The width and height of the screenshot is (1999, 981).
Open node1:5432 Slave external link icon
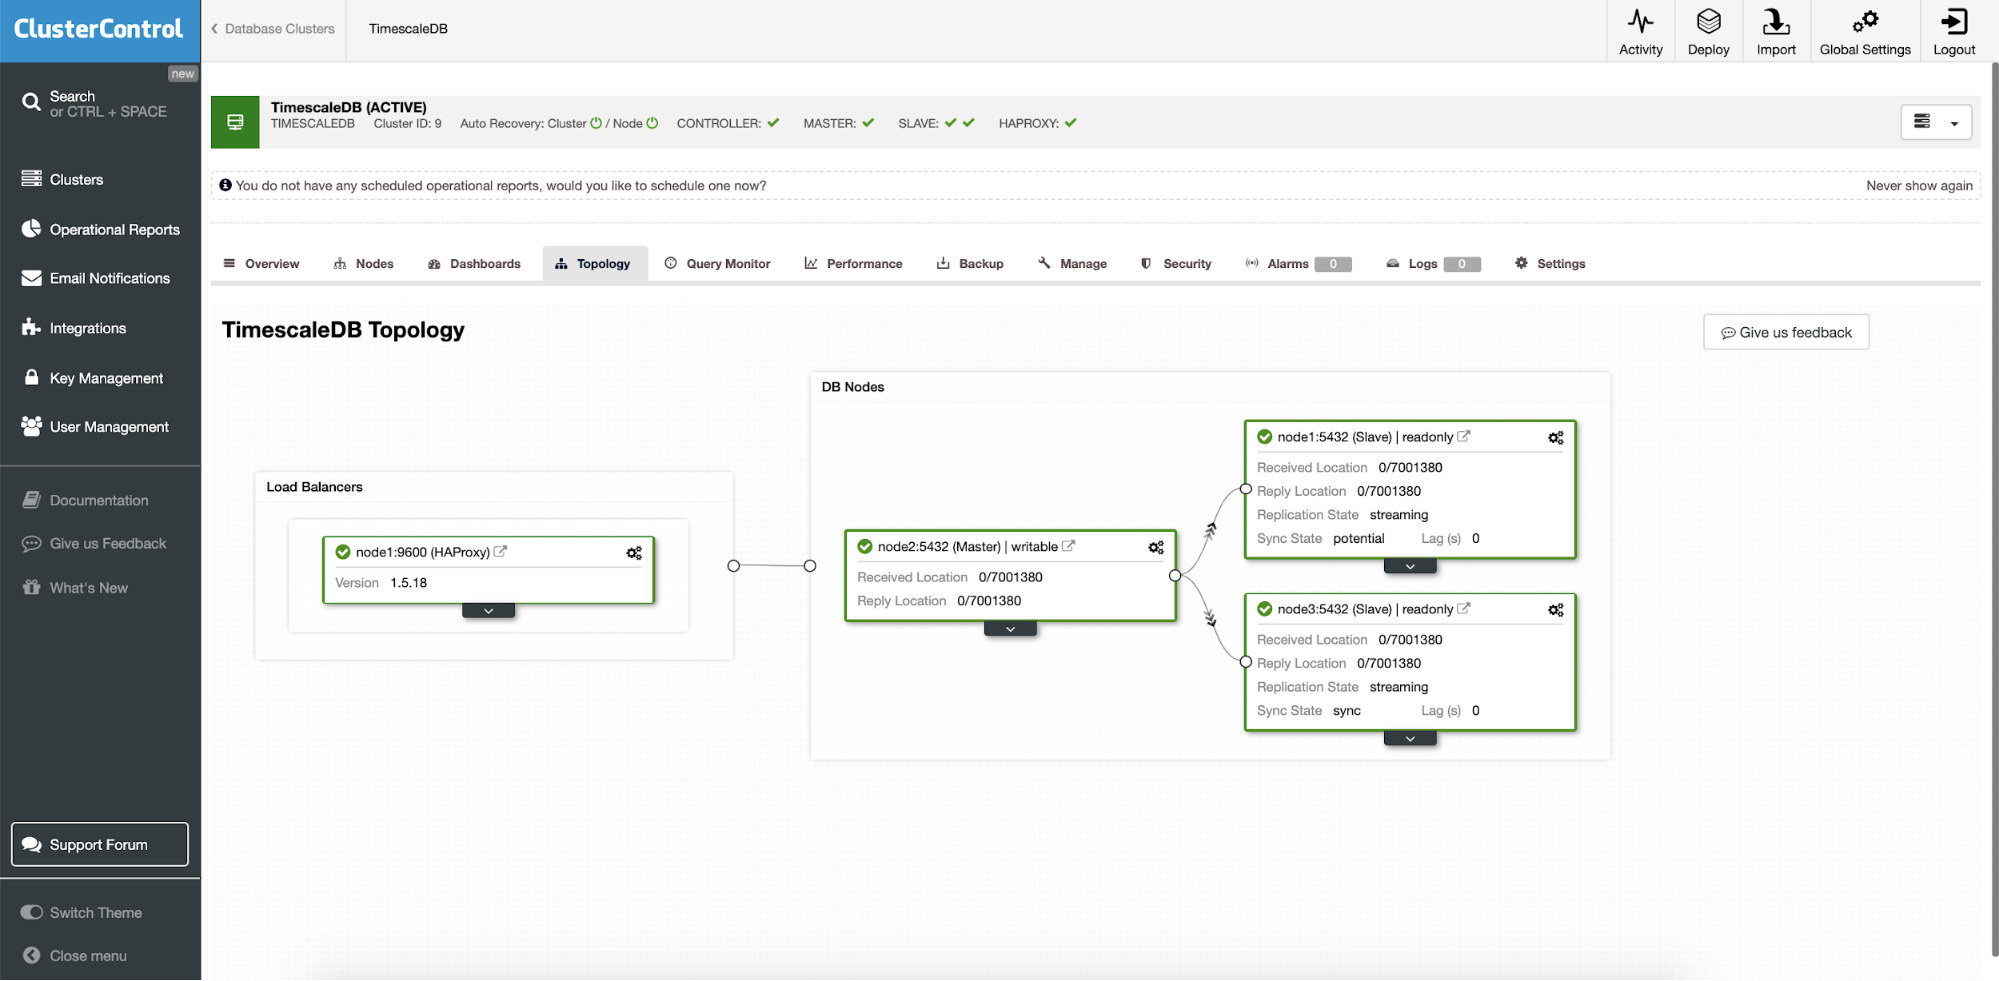1464,436
